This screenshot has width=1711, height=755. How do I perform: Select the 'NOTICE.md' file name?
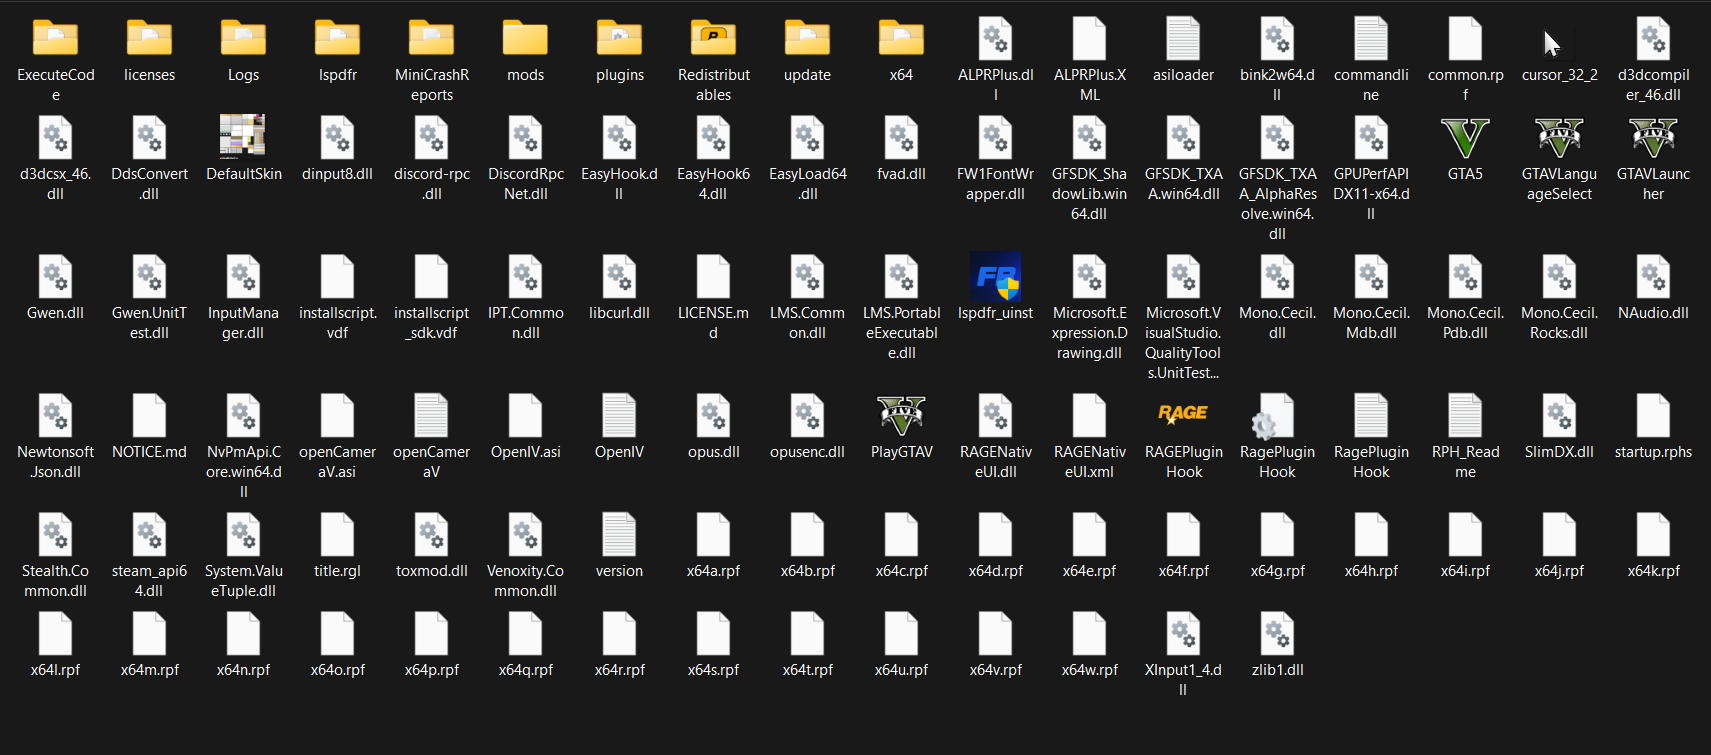click(x=150, y=452)
